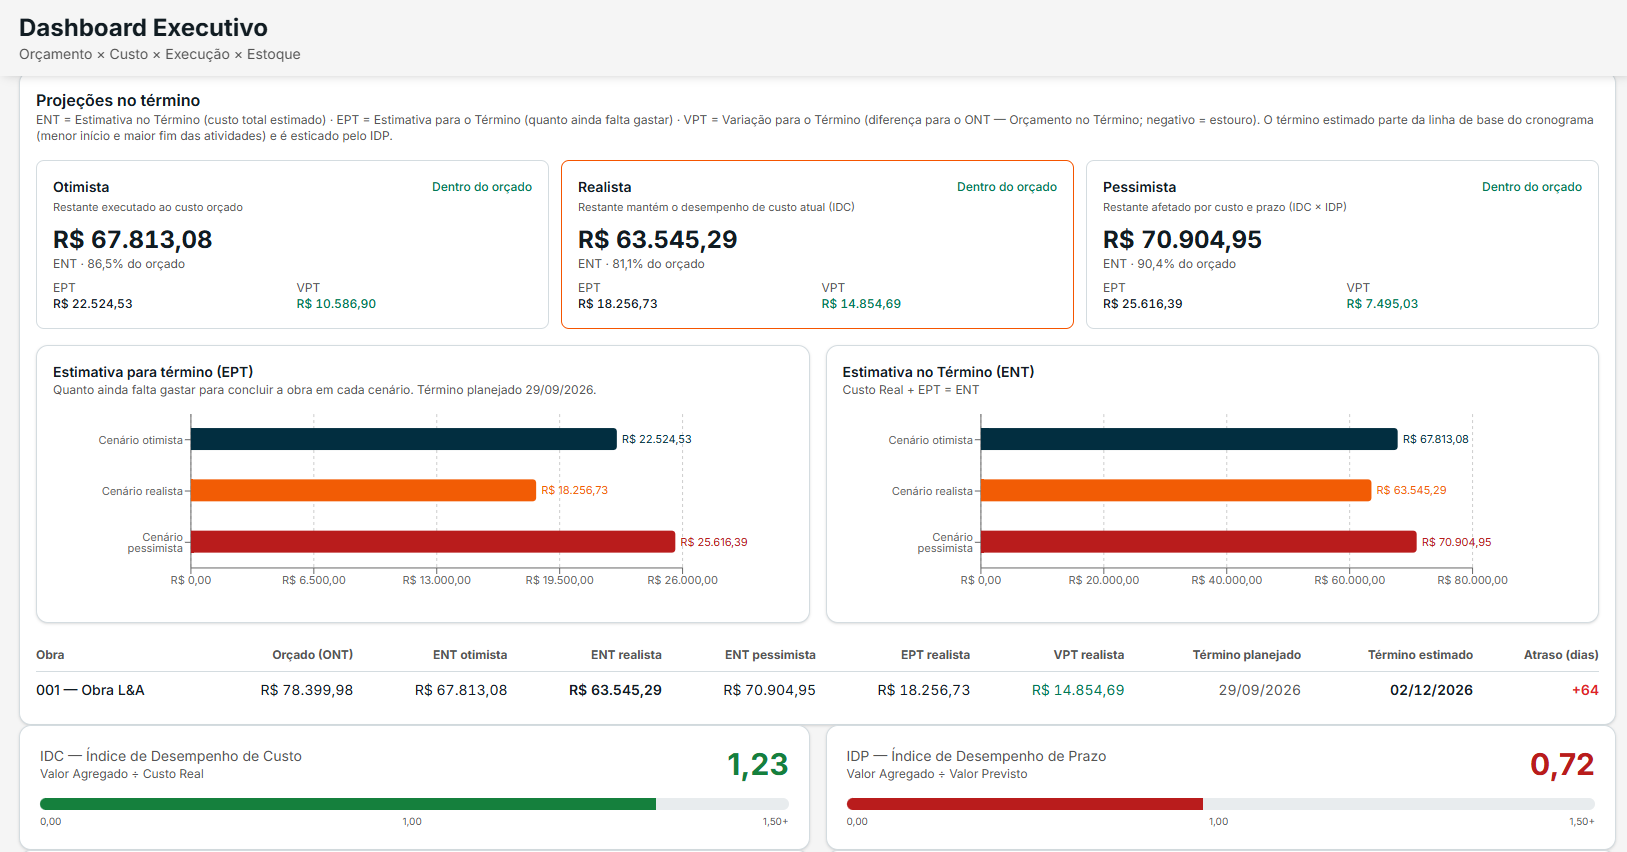Select the Realista scenario card title

605,187
